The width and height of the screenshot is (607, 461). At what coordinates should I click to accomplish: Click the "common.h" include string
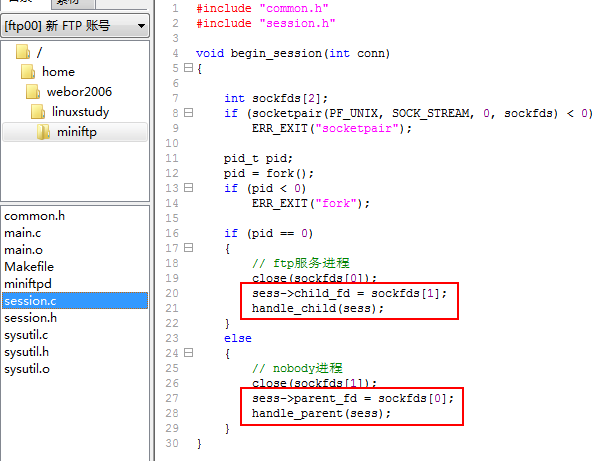pos(294,8)
